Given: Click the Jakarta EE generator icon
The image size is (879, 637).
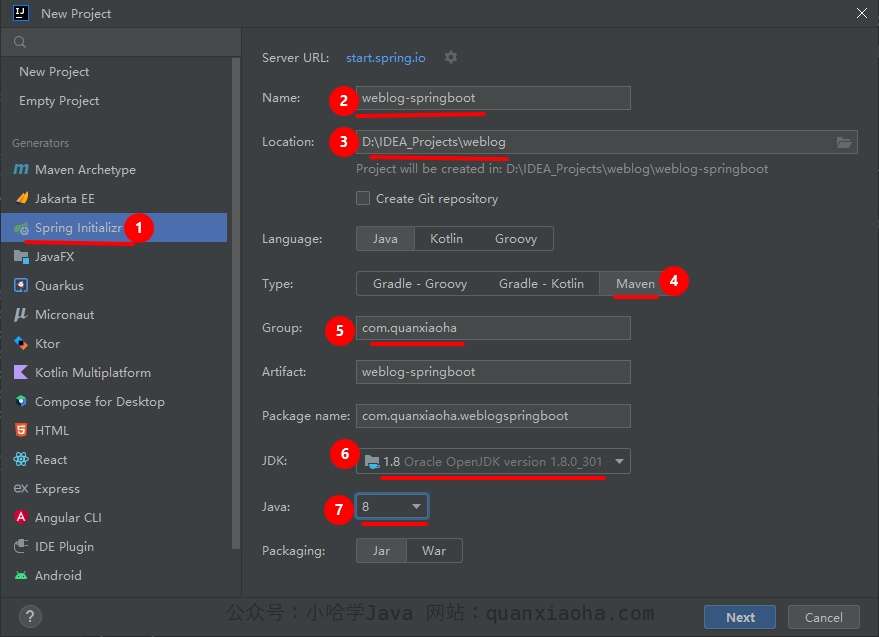Looking at the screenshot, I should coord(21,198).
